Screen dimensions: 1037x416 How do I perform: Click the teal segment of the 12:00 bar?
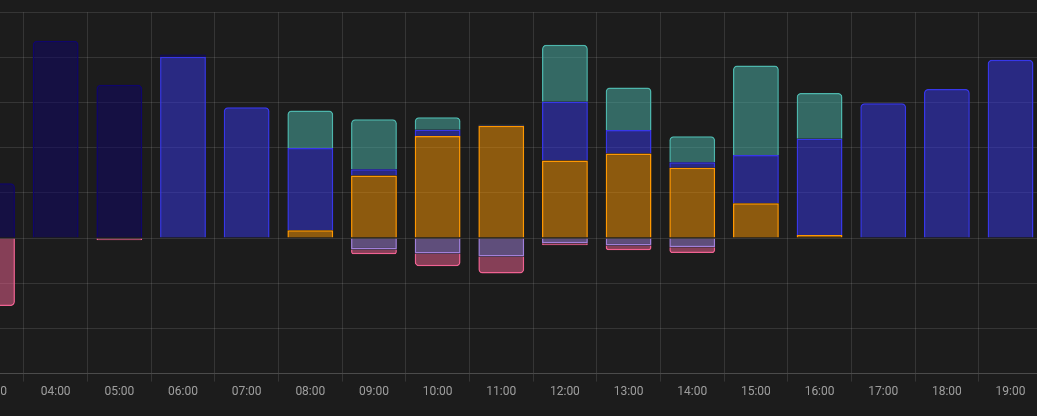pyautogui.click(x=565, y=74)
